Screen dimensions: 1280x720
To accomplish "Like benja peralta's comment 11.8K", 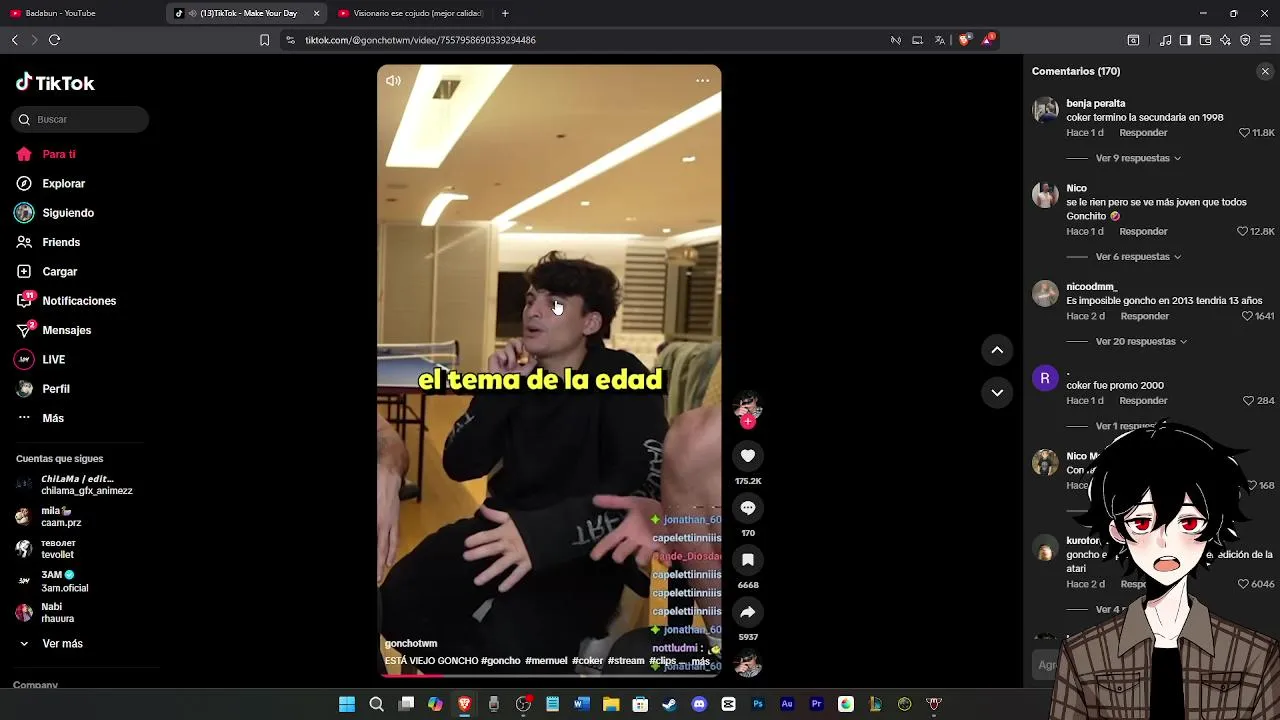I will click(x=1245, y=133).
